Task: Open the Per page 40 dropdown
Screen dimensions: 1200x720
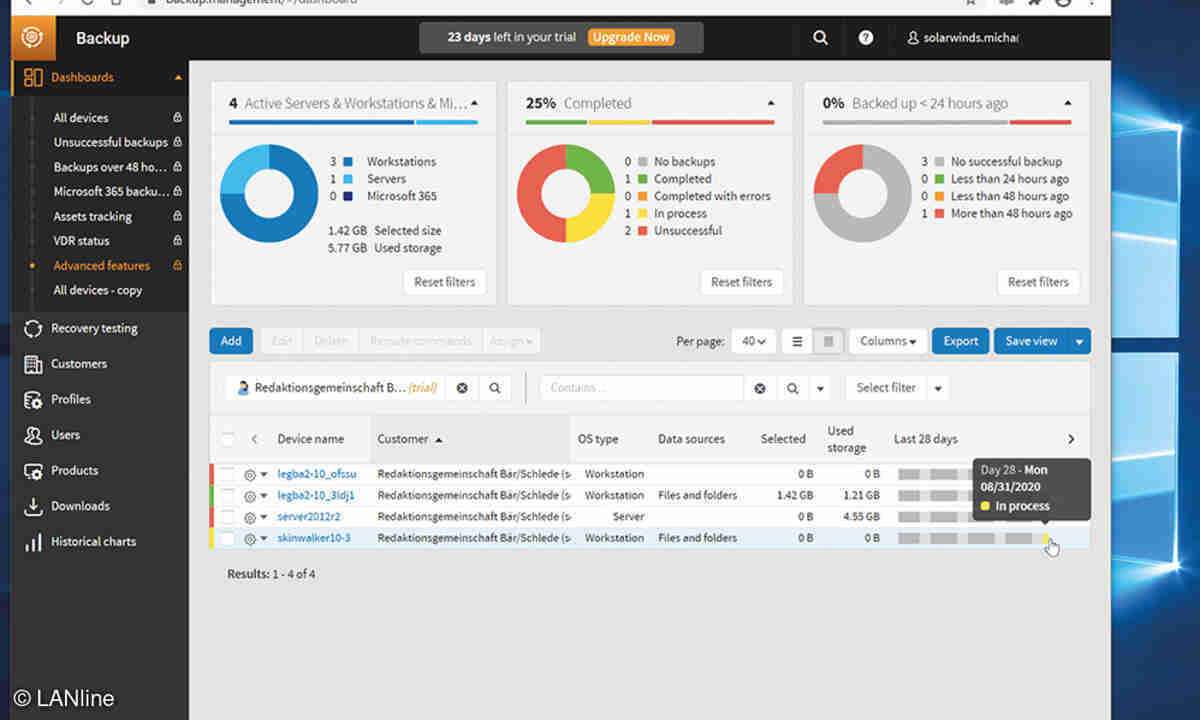Action: click(753, 341)
